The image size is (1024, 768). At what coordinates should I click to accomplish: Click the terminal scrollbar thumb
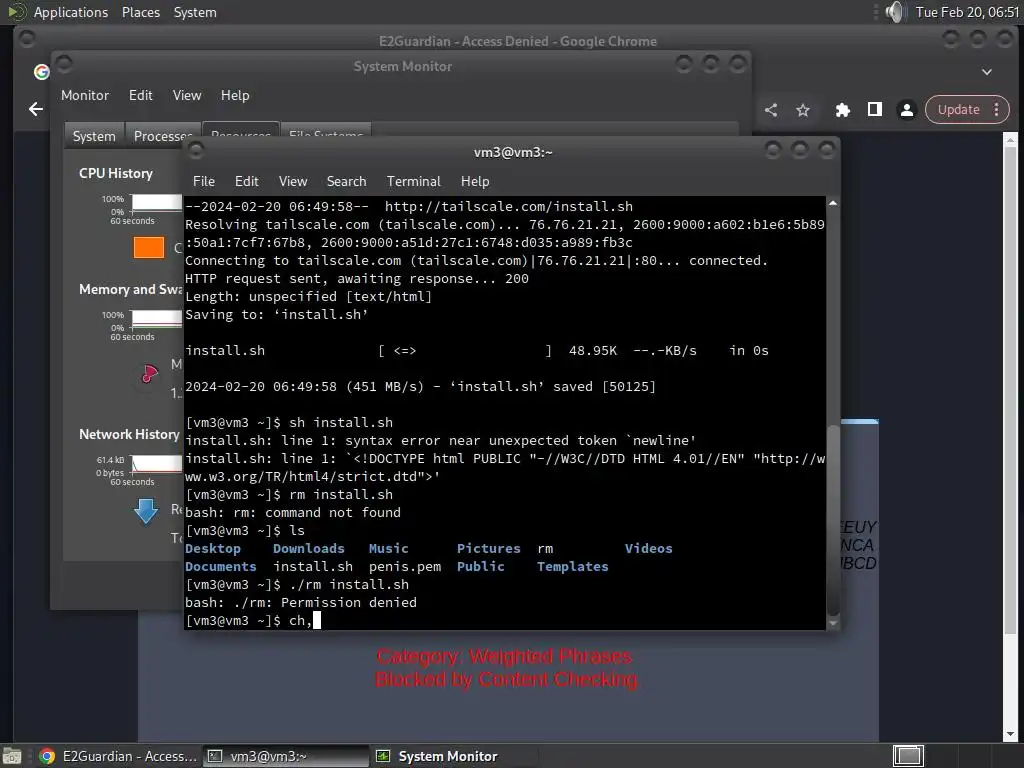point(833,519)
